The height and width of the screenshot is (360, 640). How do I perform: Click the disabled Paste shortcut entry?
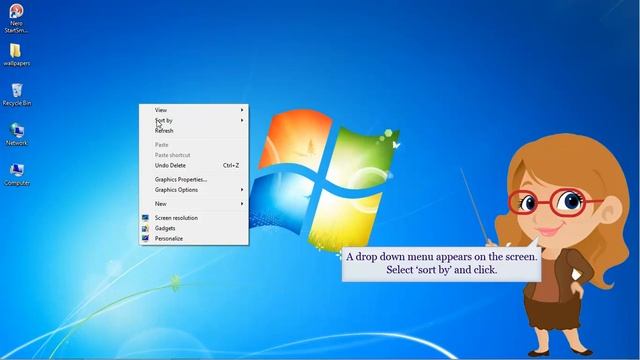point(193,155)
